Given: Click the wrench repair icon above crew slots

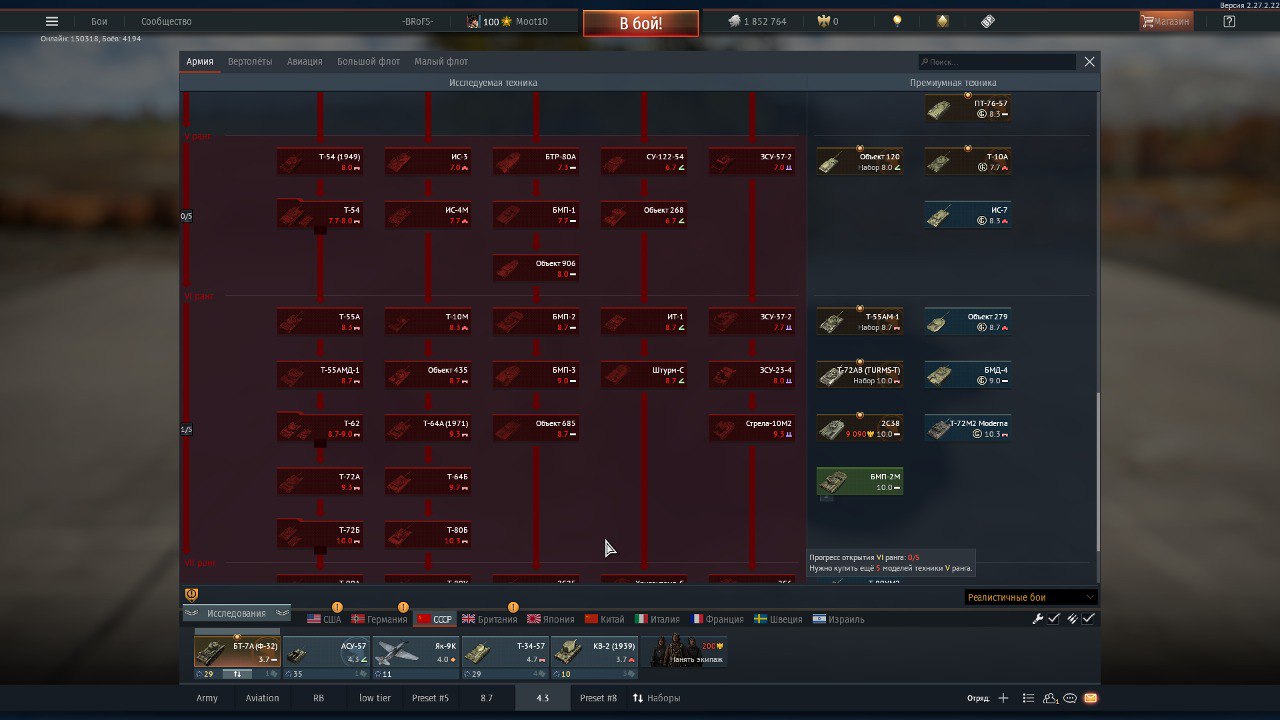Looking at the screenshot, I should pyautogui.click(x=1038, y=619).
